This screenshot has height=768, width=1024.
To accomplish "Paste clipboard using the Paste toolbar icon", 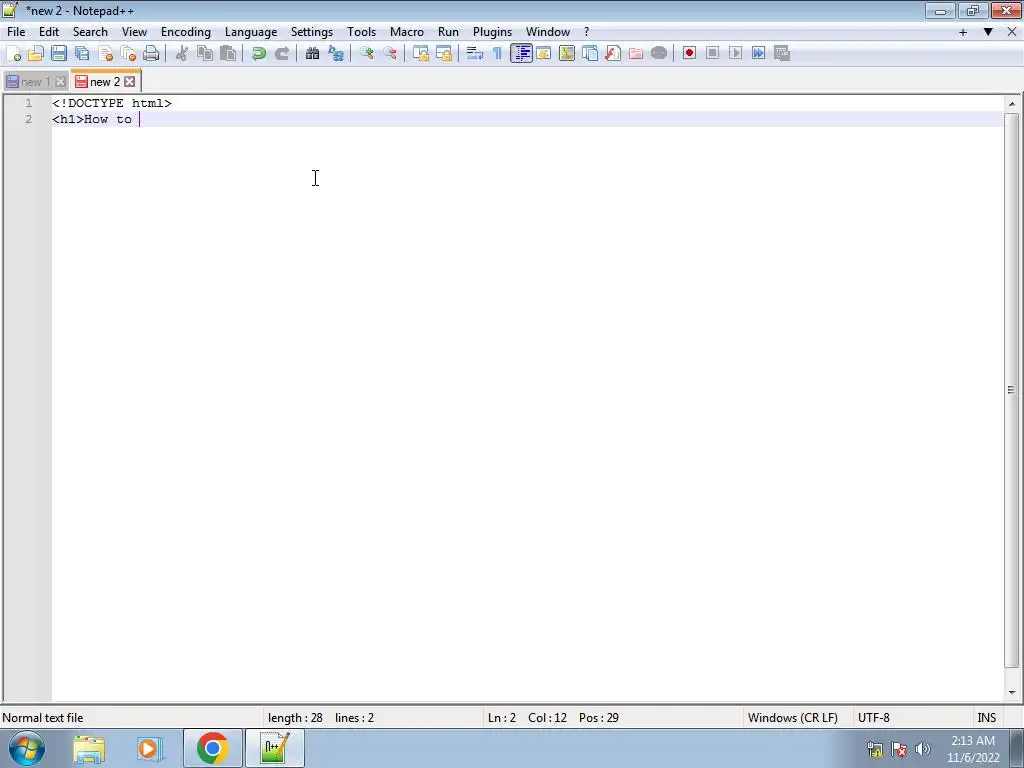I will 228,54.
